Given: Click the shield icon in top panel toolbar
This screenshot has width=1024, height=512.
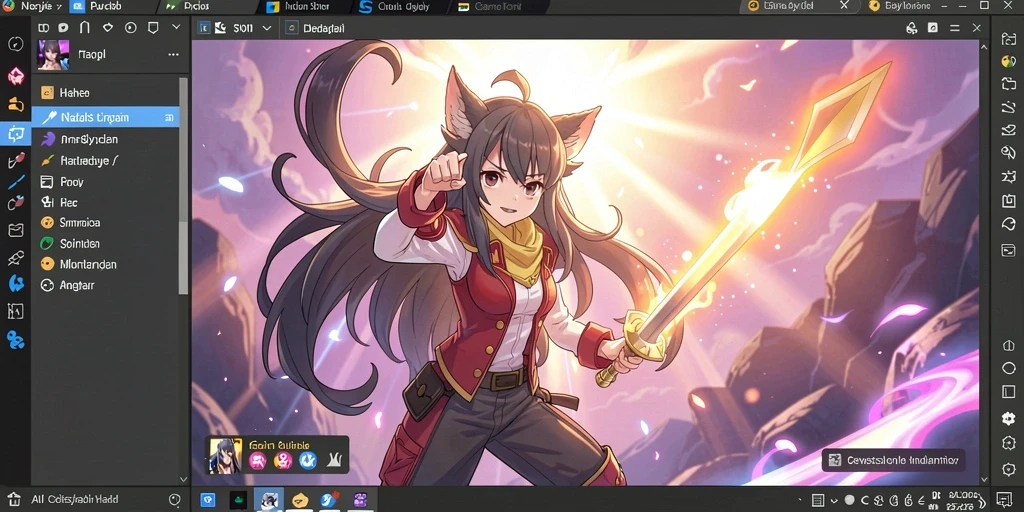Looking at the screenshot, I should (x=153, y=28).
